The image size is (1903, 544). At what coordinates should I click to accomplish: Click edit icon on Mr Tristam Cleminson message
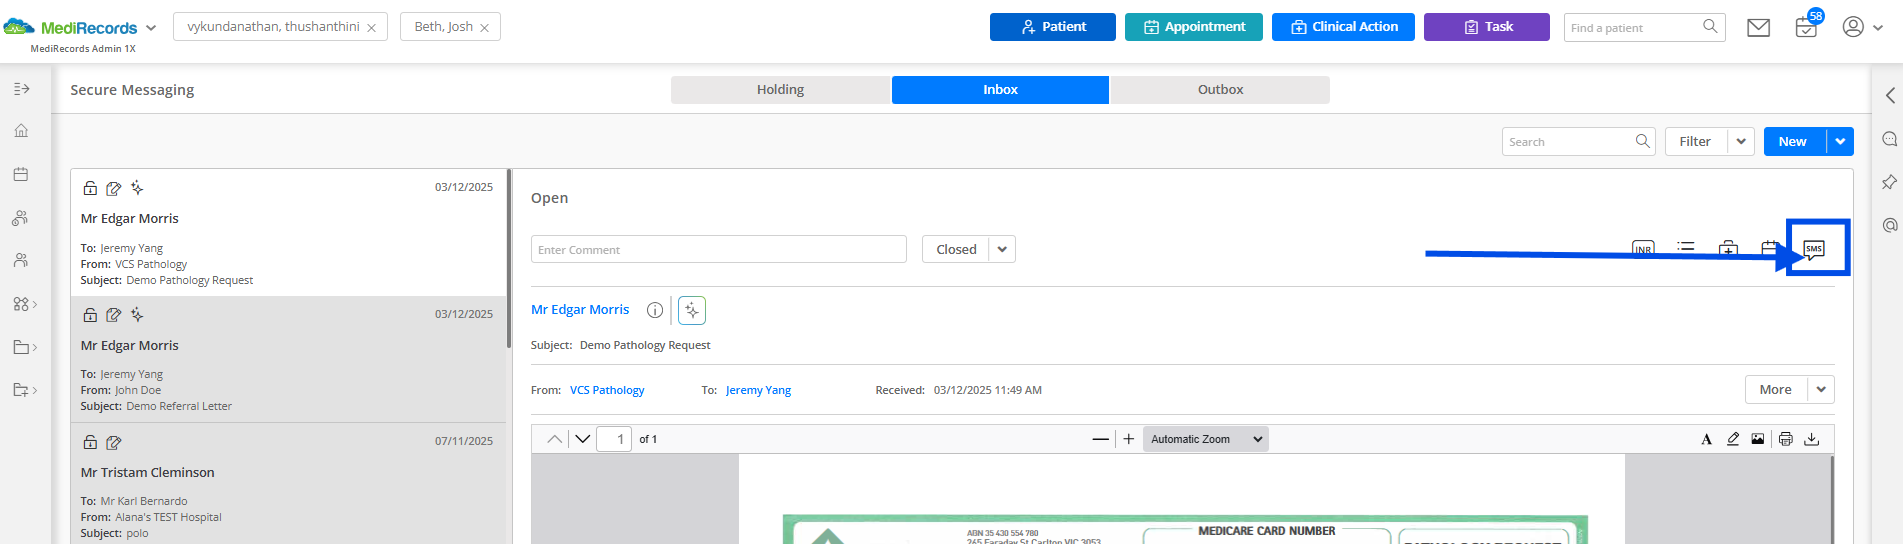pos(114,442)
